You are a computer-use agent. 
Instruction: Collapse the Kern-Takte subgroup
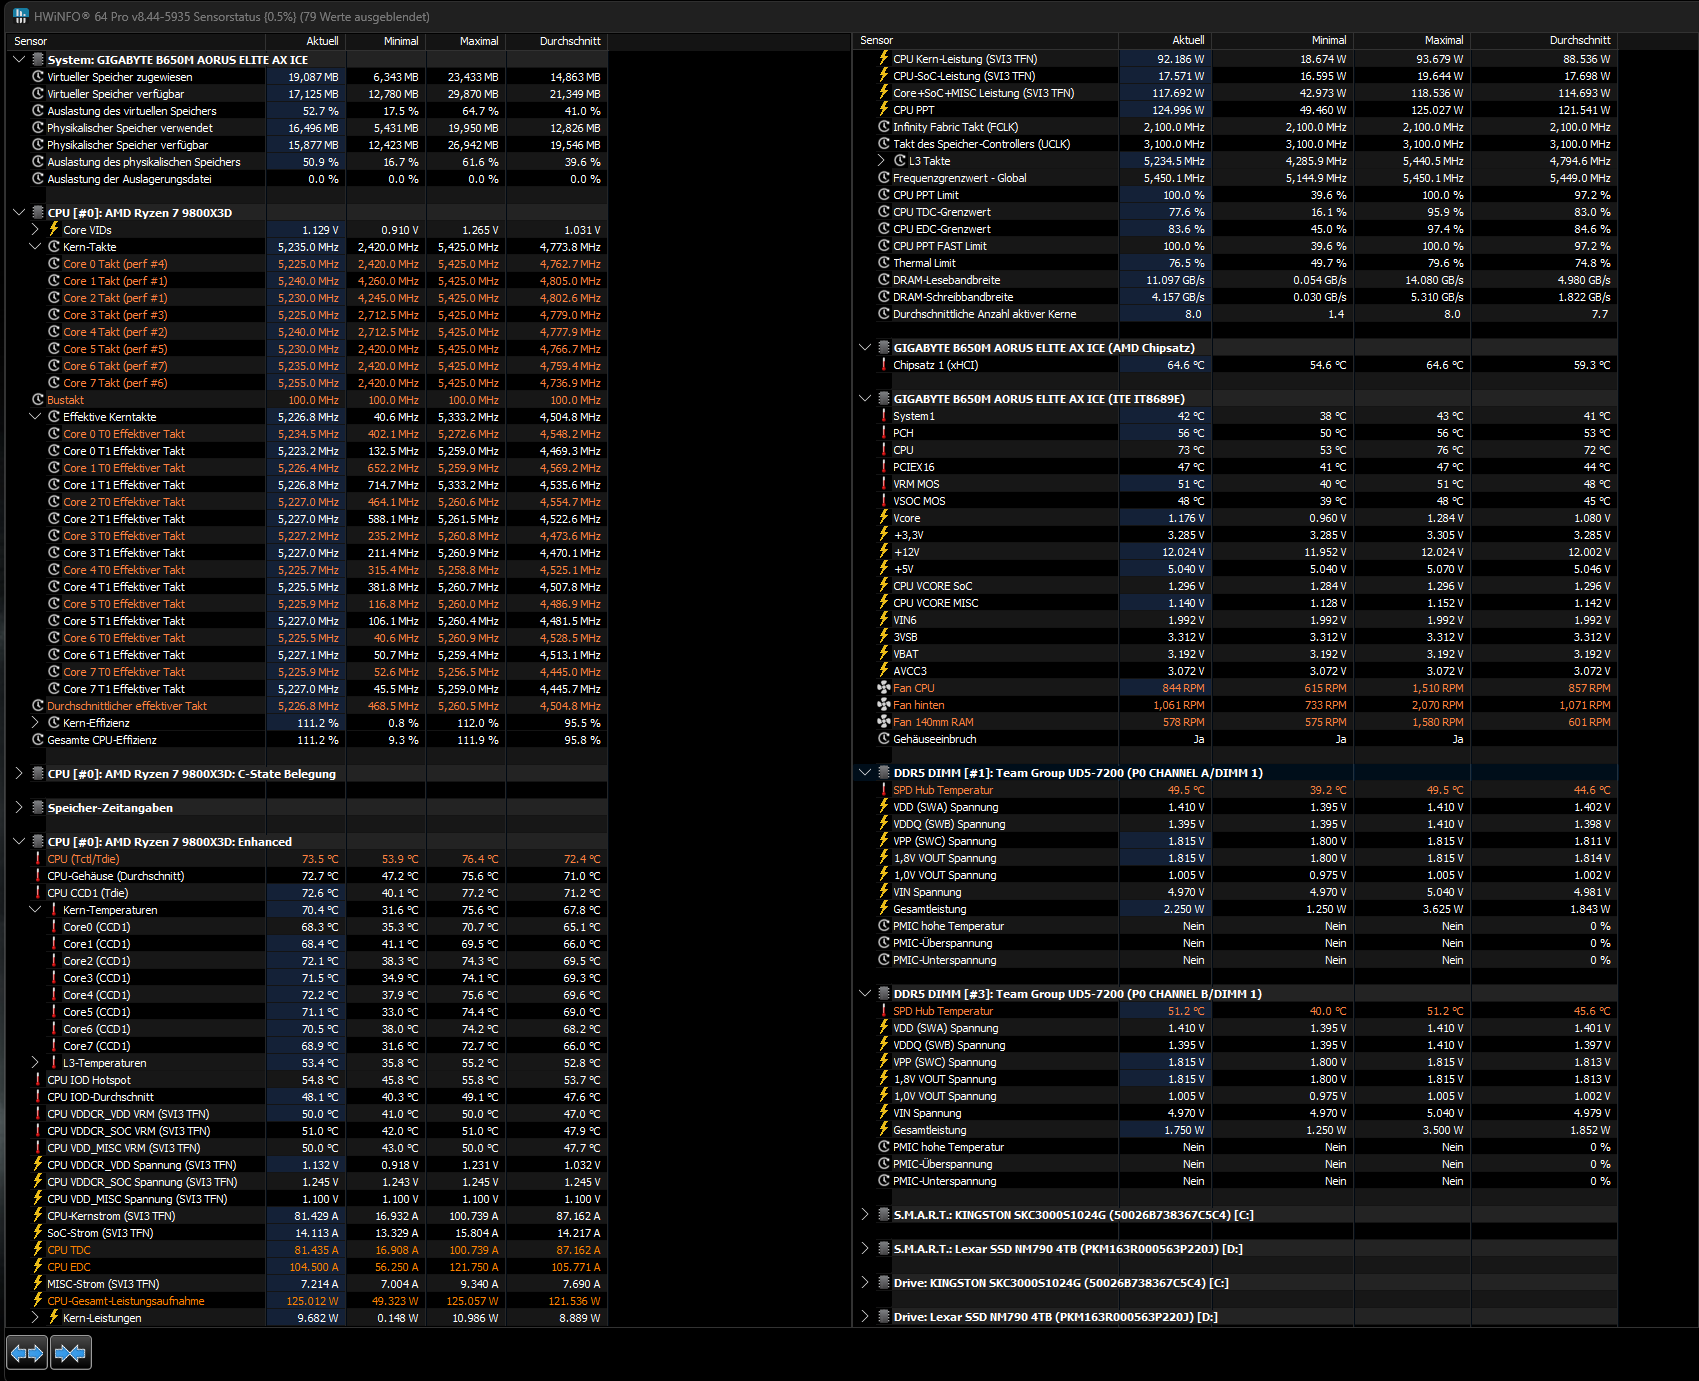pyautogui.click(x=35, y=247)
